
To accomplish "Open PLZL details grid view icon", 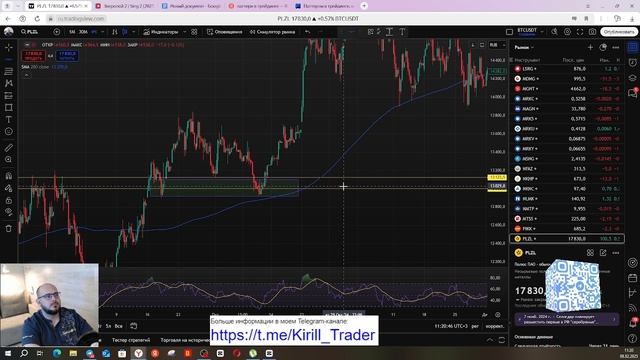I will click(x=590, y=253).
